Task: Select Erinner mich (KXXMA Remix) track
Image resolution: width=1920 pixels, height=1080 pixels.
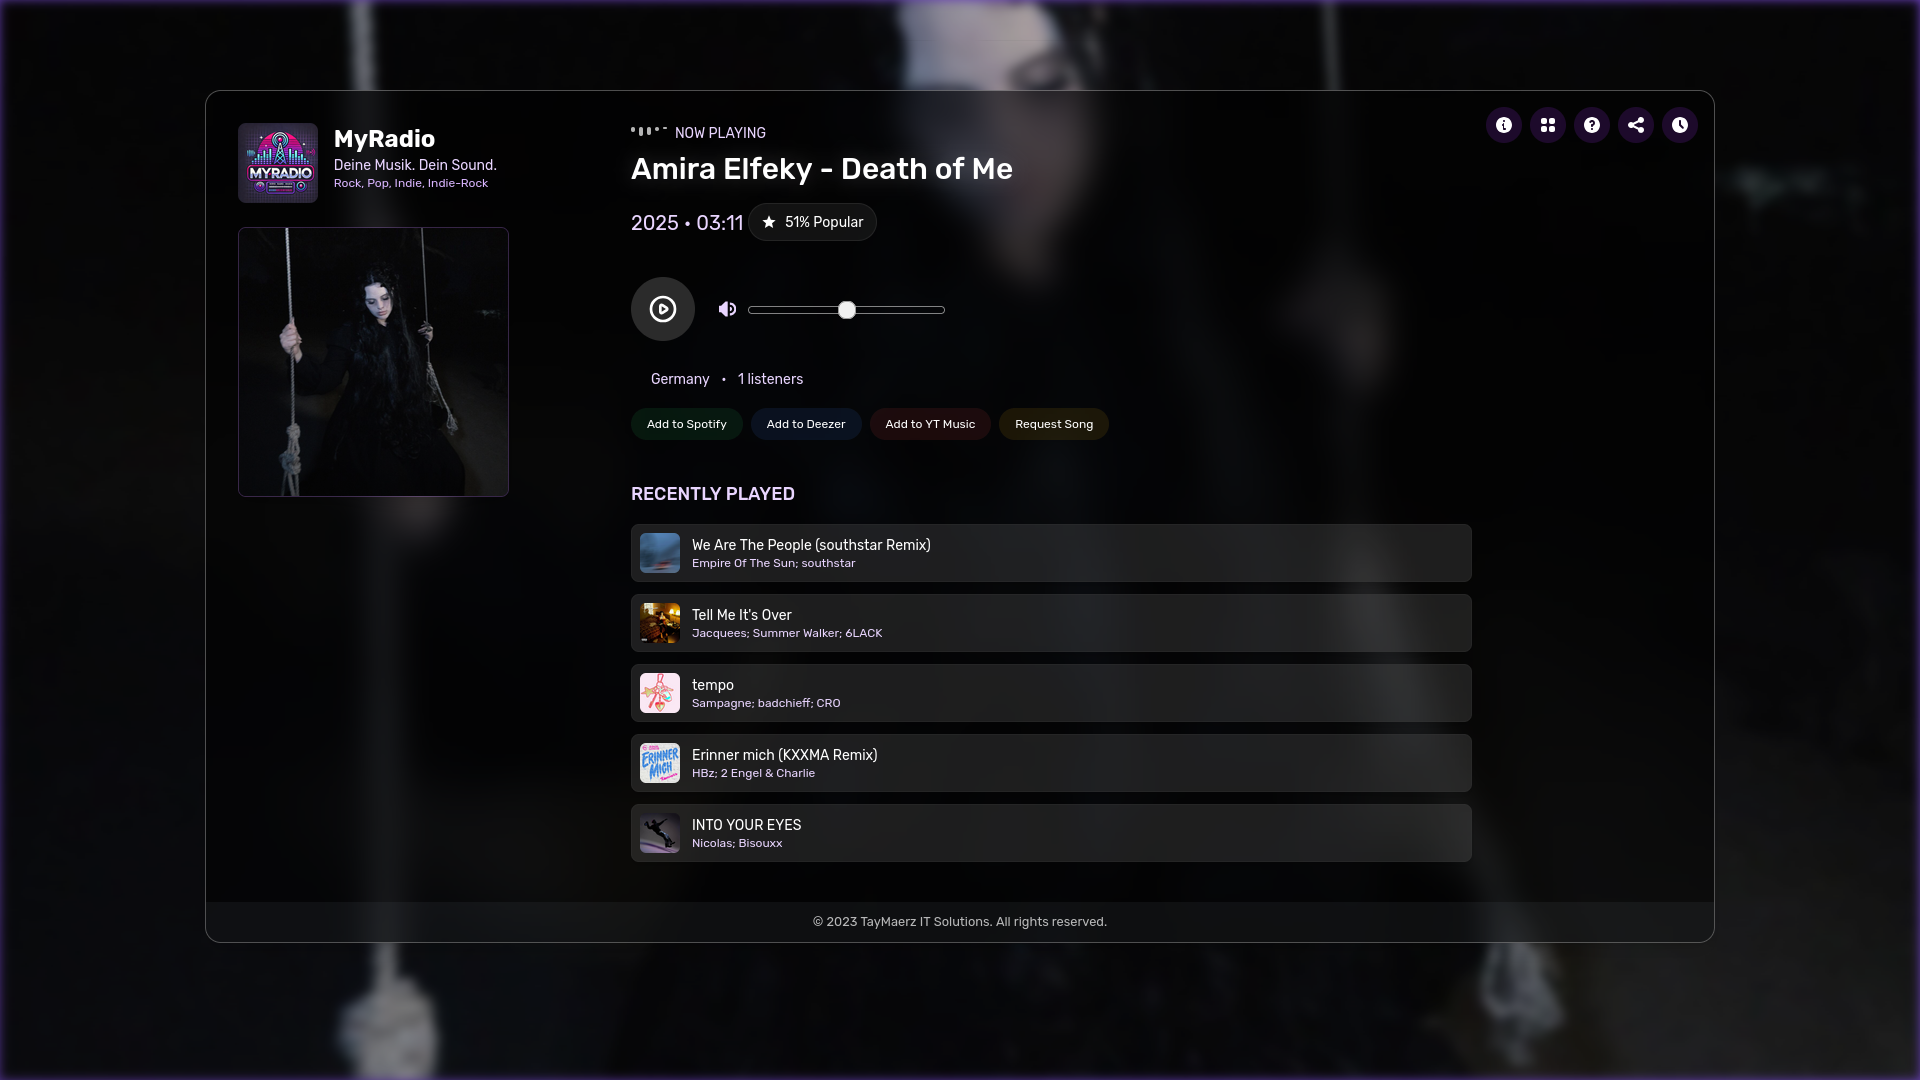Action: [x=1050, y=763]
